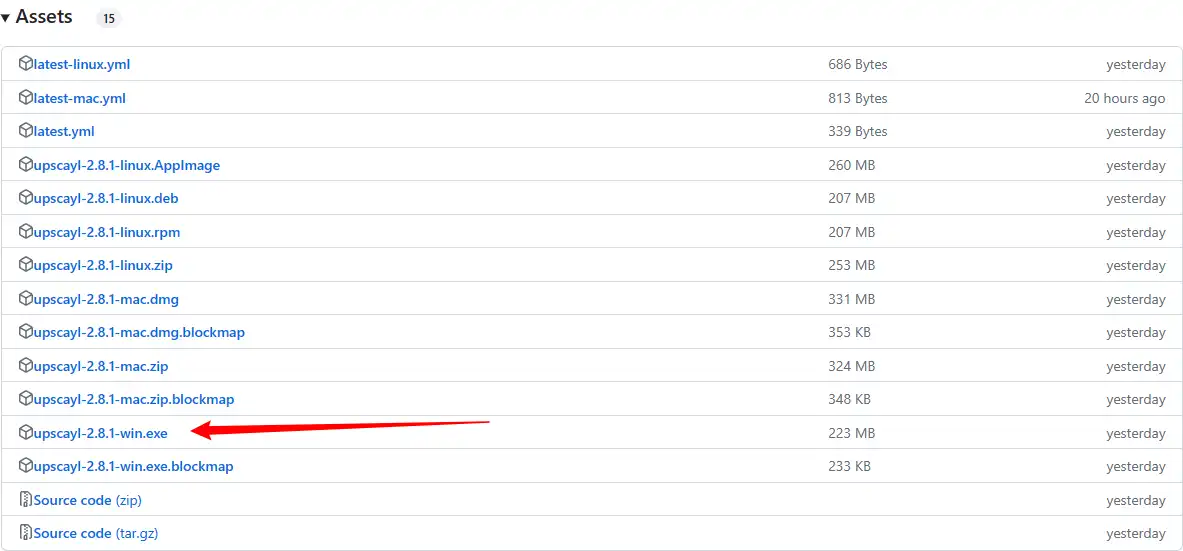The height and width of the screenshot is (551, 1183).
Task: Open upscayl-2.8.1-win.exe.blockmap link
Action: [134, 466]
